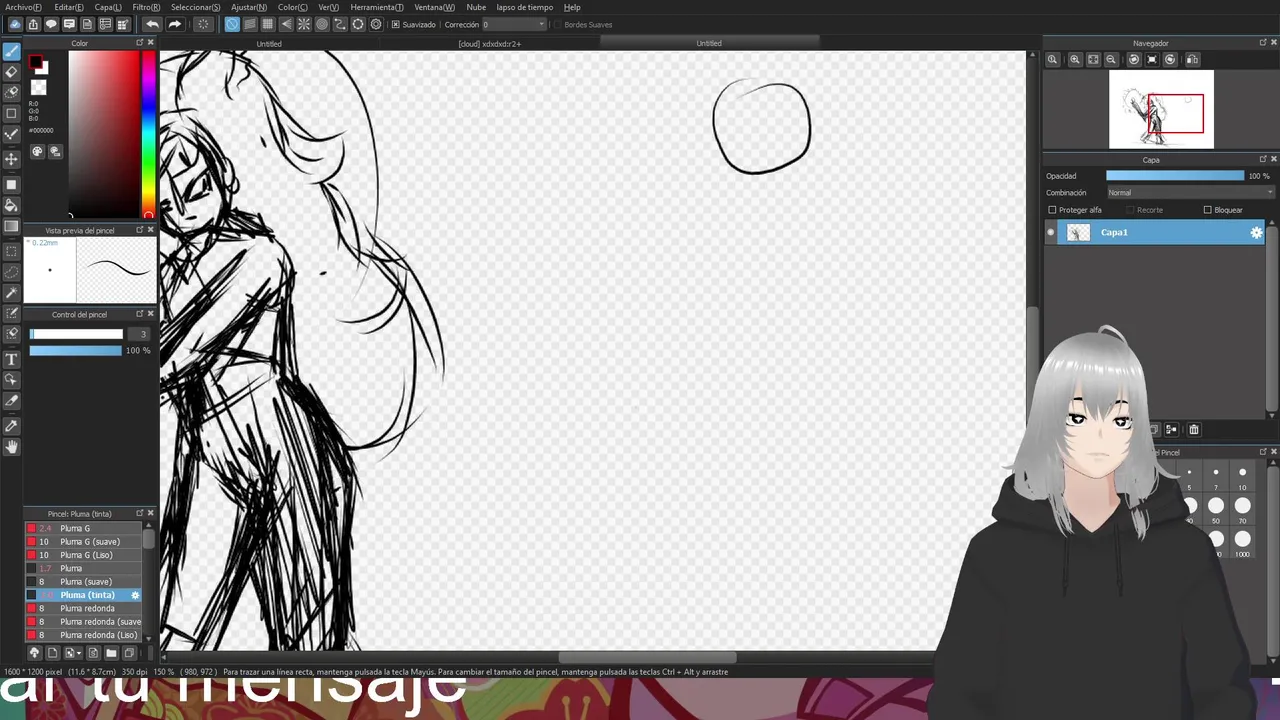Click the Redo arrow in the top toolbar
This screenshot has width=1280, height=720.
(174, 24)
